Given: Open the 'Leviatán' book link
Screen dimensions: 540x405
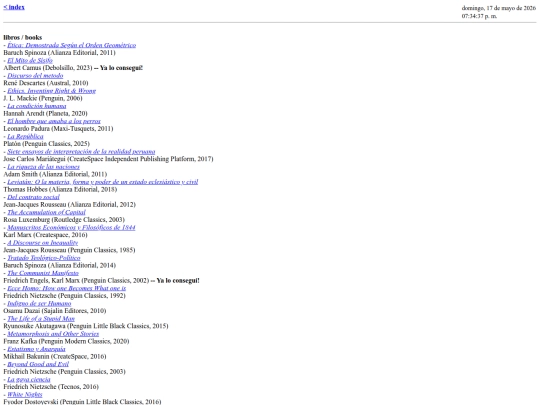Looking at the screenshot, I should tap(103, 181).
